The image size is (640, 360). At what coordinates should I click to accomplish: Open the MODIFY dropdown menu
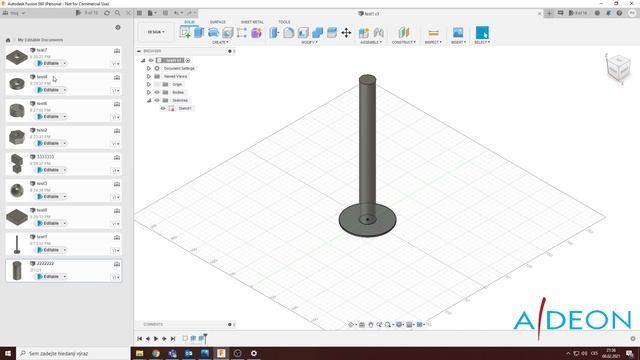click(309, 42)
